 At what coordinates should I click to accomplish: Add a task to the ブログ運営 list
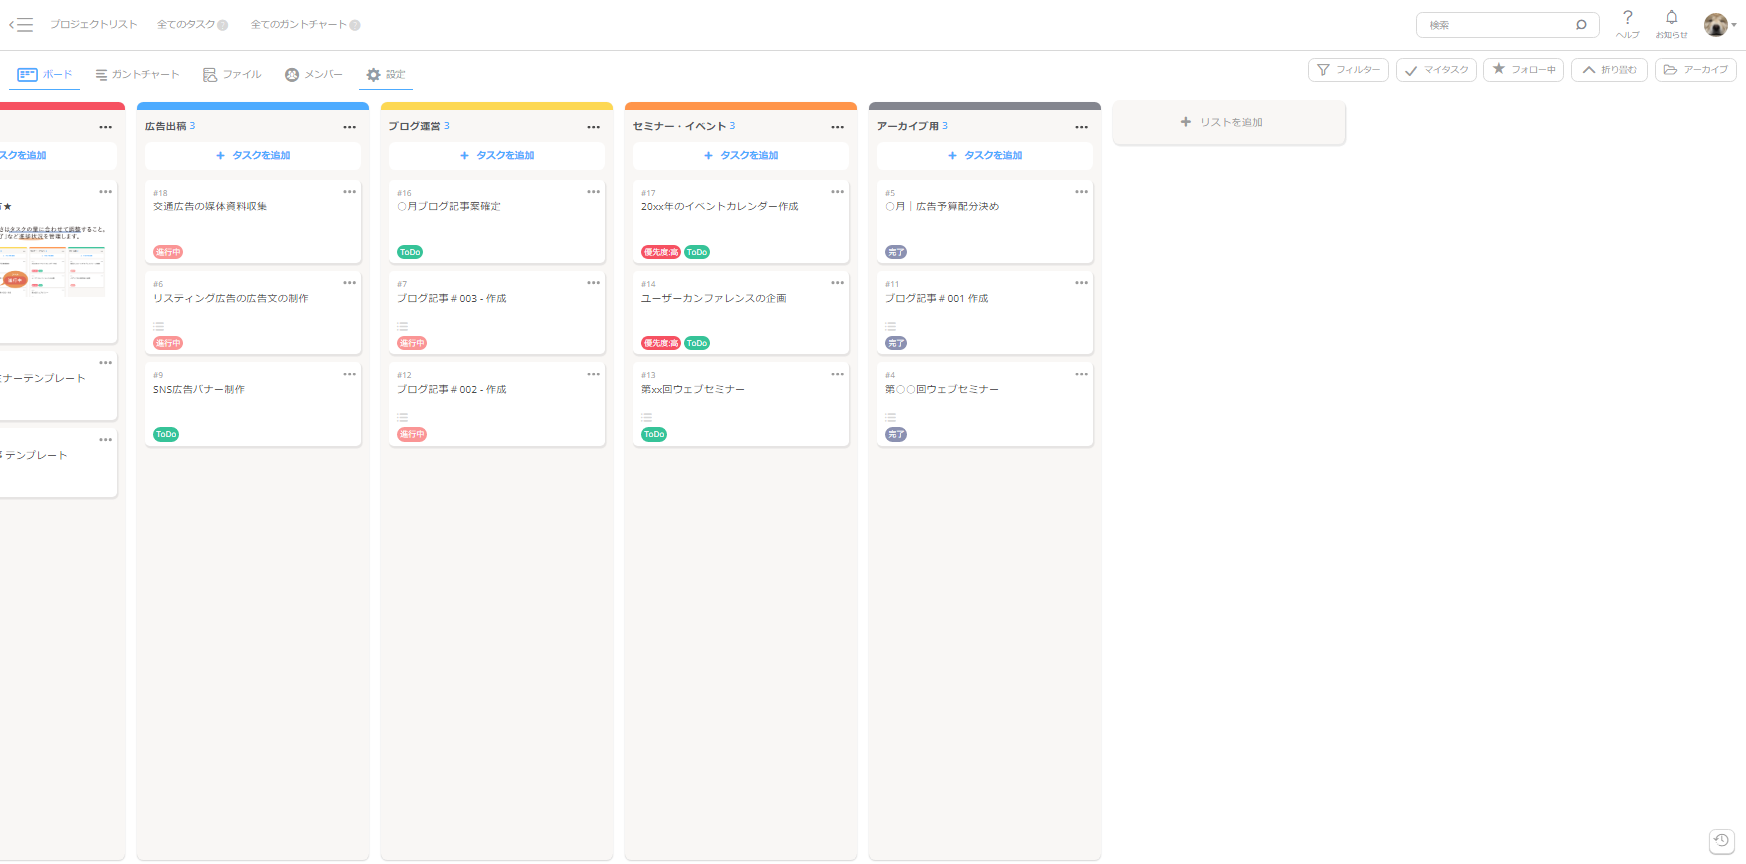pos(497,156)
